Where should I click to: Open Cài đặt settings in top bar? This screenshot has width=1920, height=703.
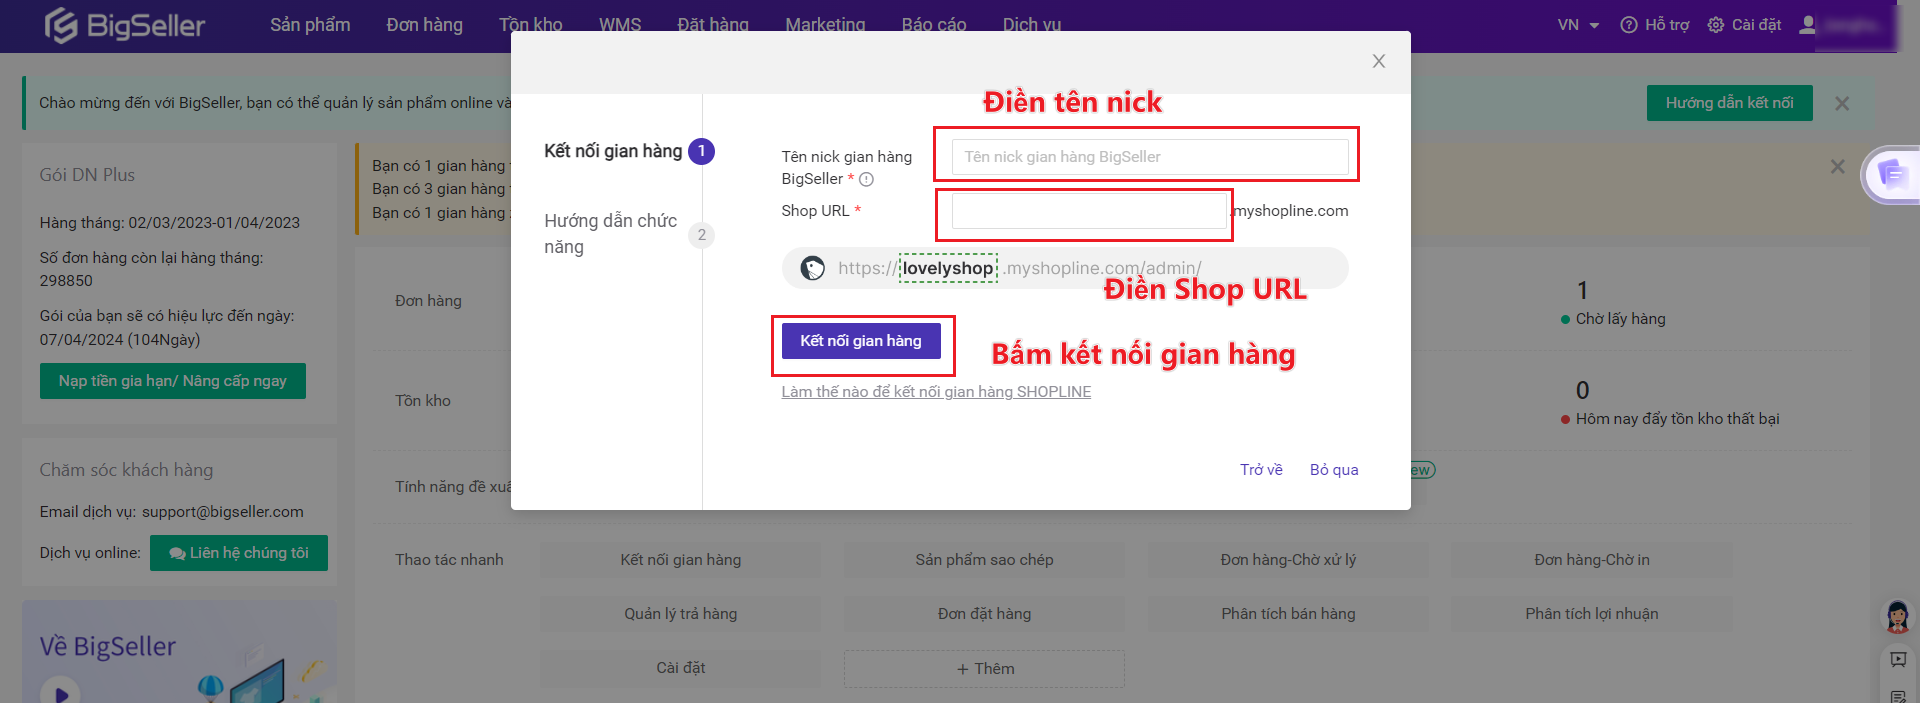point(1744,25)
